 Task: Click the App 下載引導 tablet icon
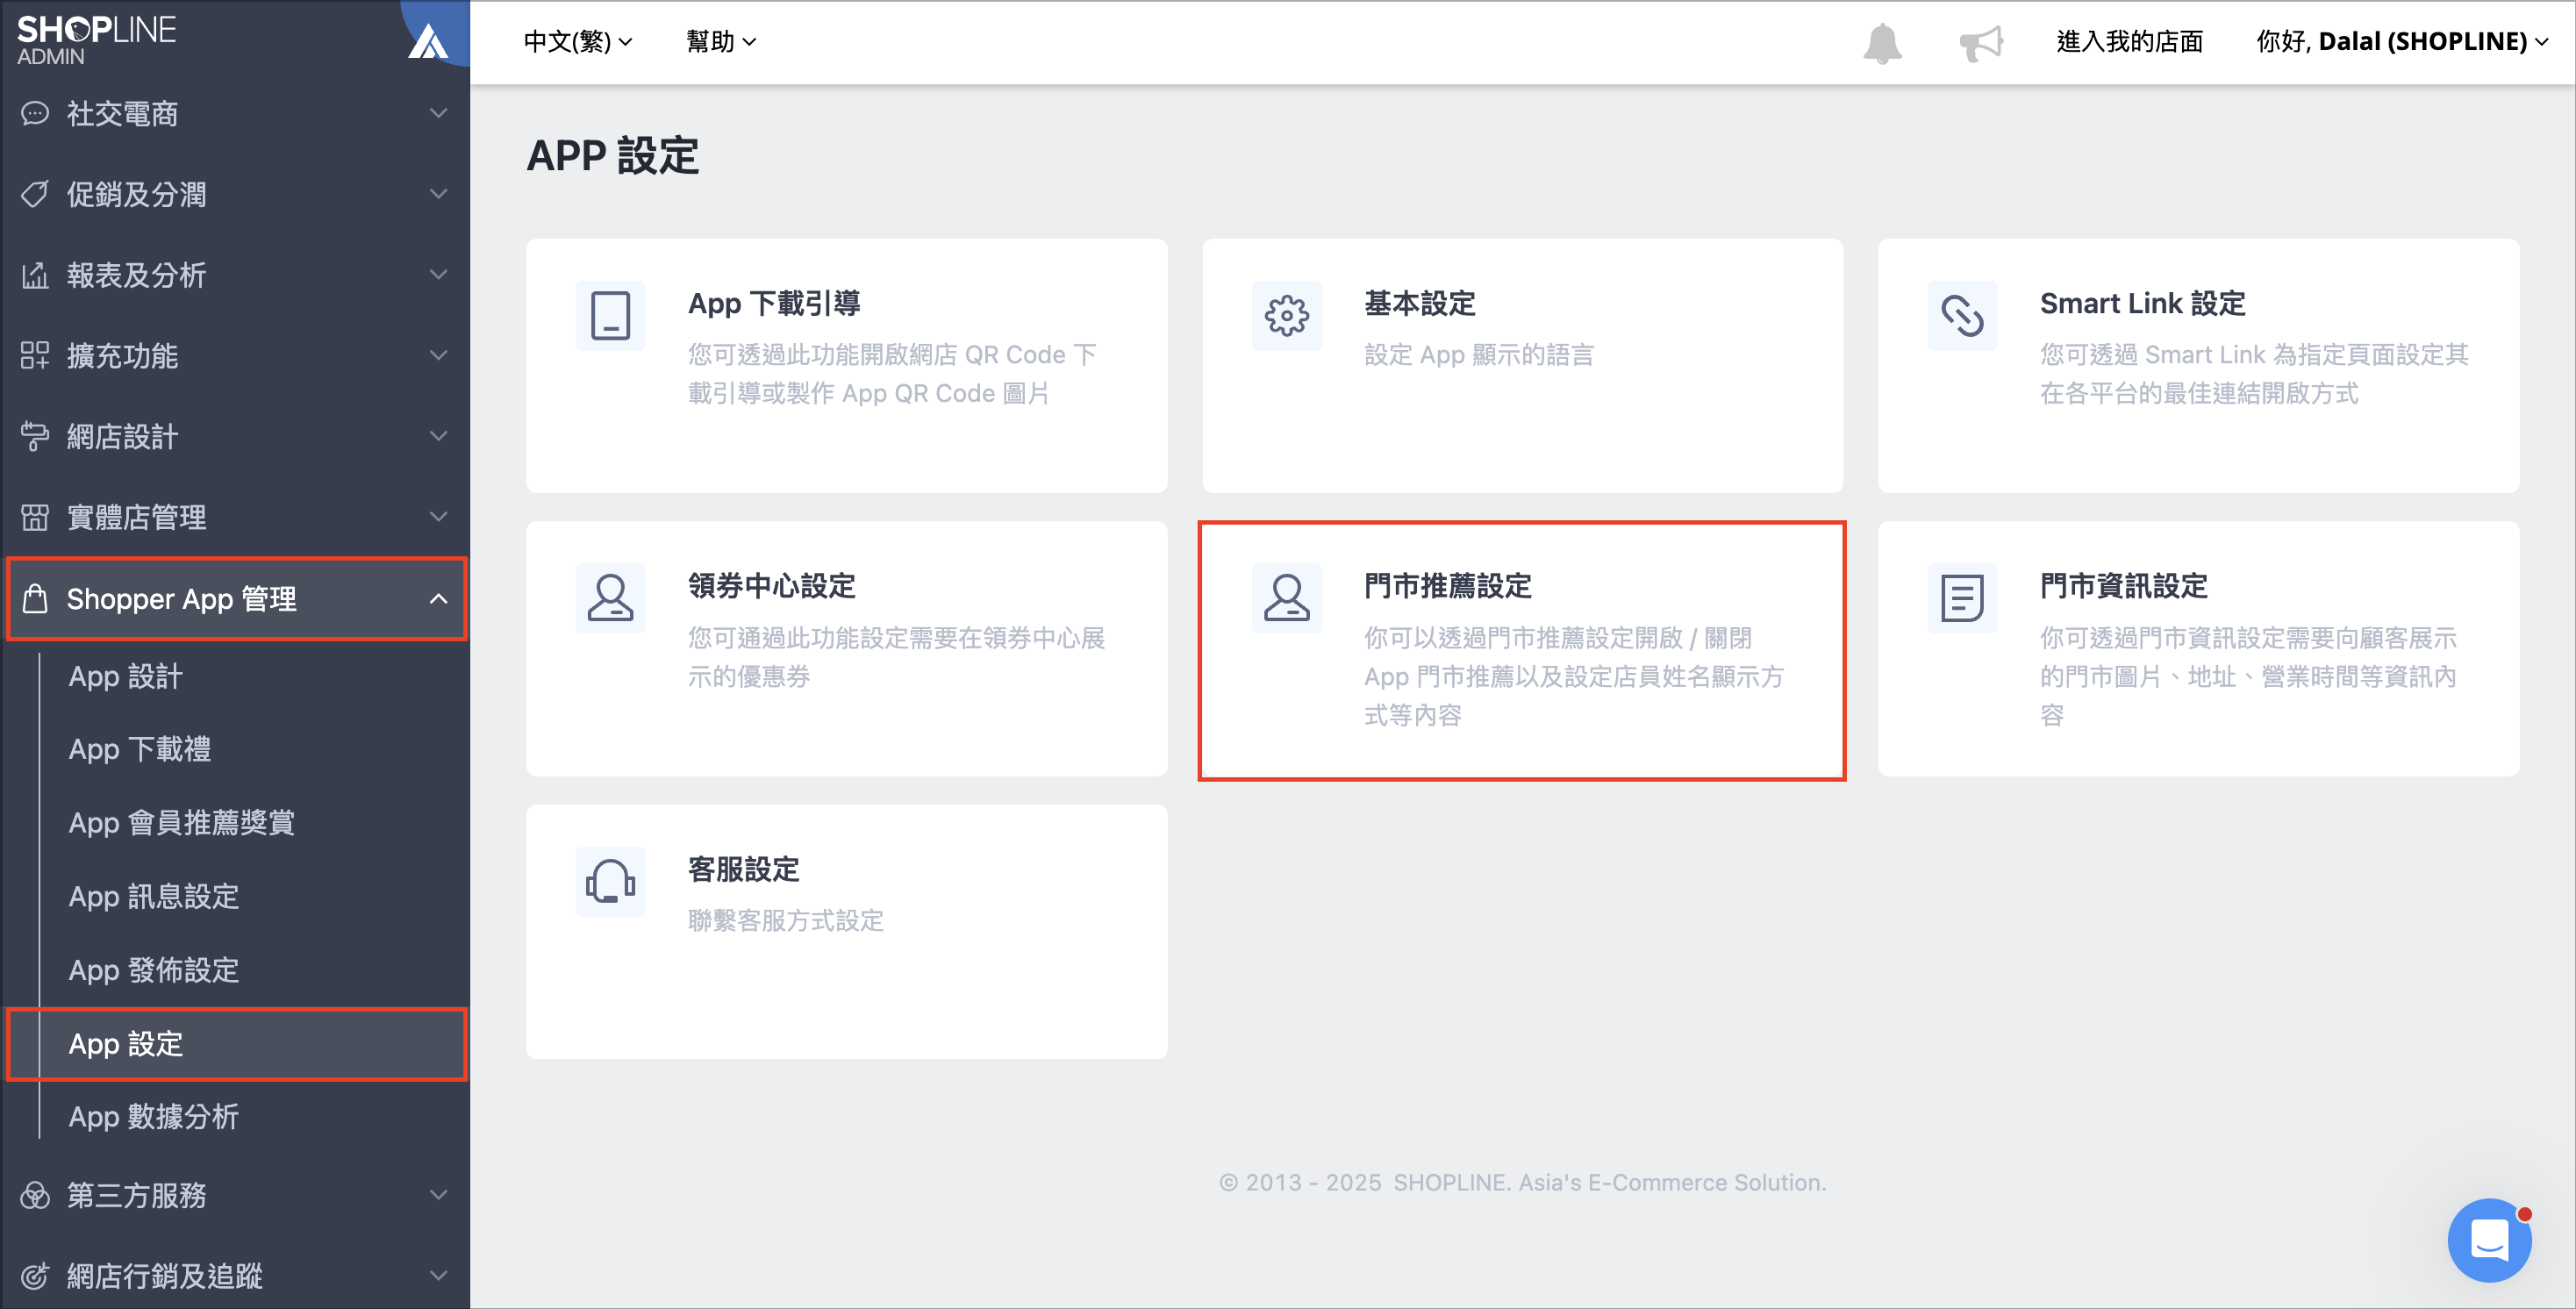tap(610, 316)
